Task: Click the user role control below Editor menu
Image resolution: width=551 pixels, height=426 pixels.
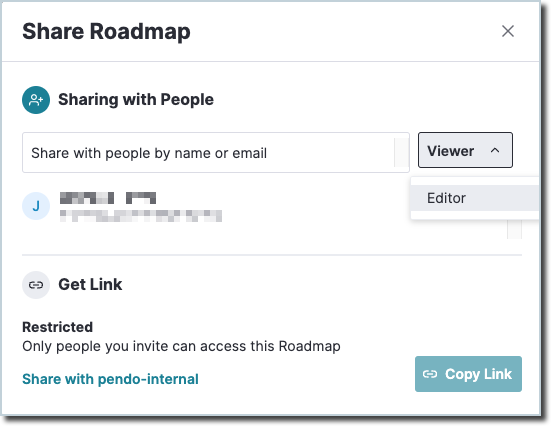Action: 514,229
